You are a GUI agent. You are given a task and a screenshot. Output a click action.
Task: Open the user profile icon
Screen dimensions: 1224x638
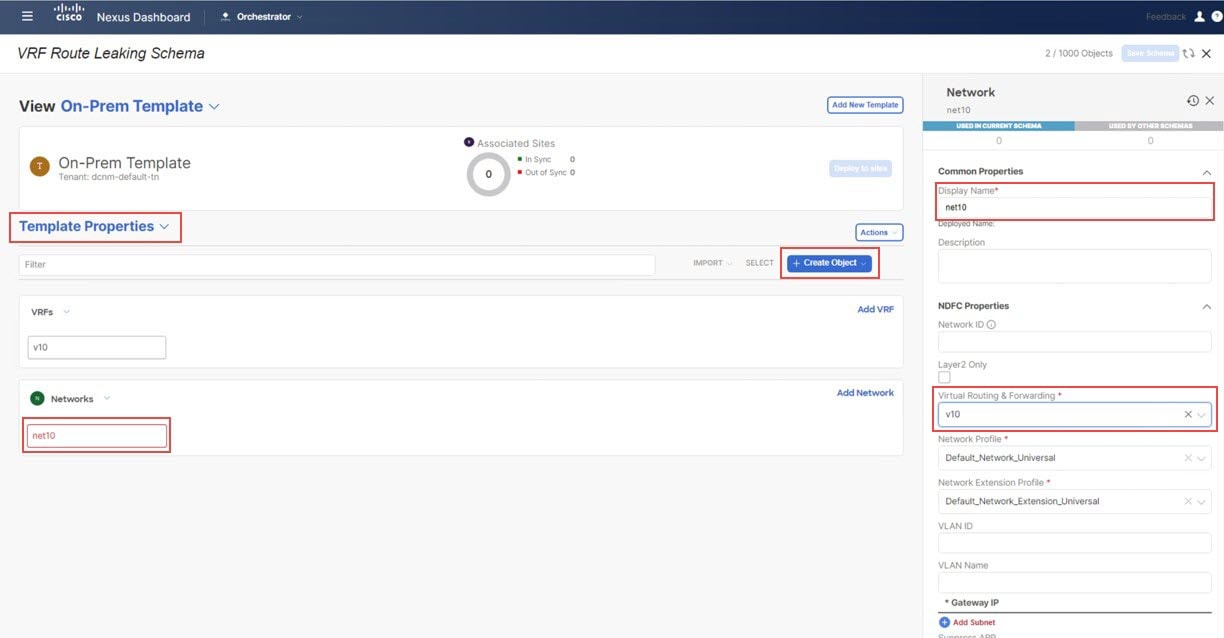click(1200, 17)
